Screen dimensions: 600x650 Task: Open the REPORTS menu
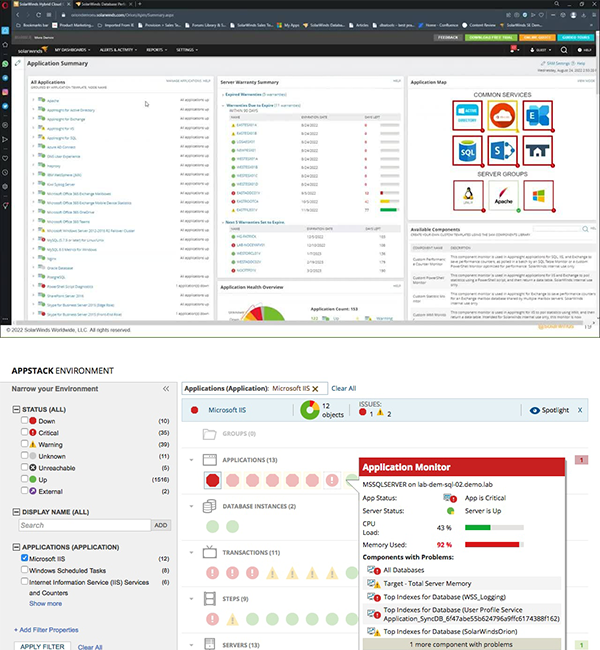coord(156,50)
